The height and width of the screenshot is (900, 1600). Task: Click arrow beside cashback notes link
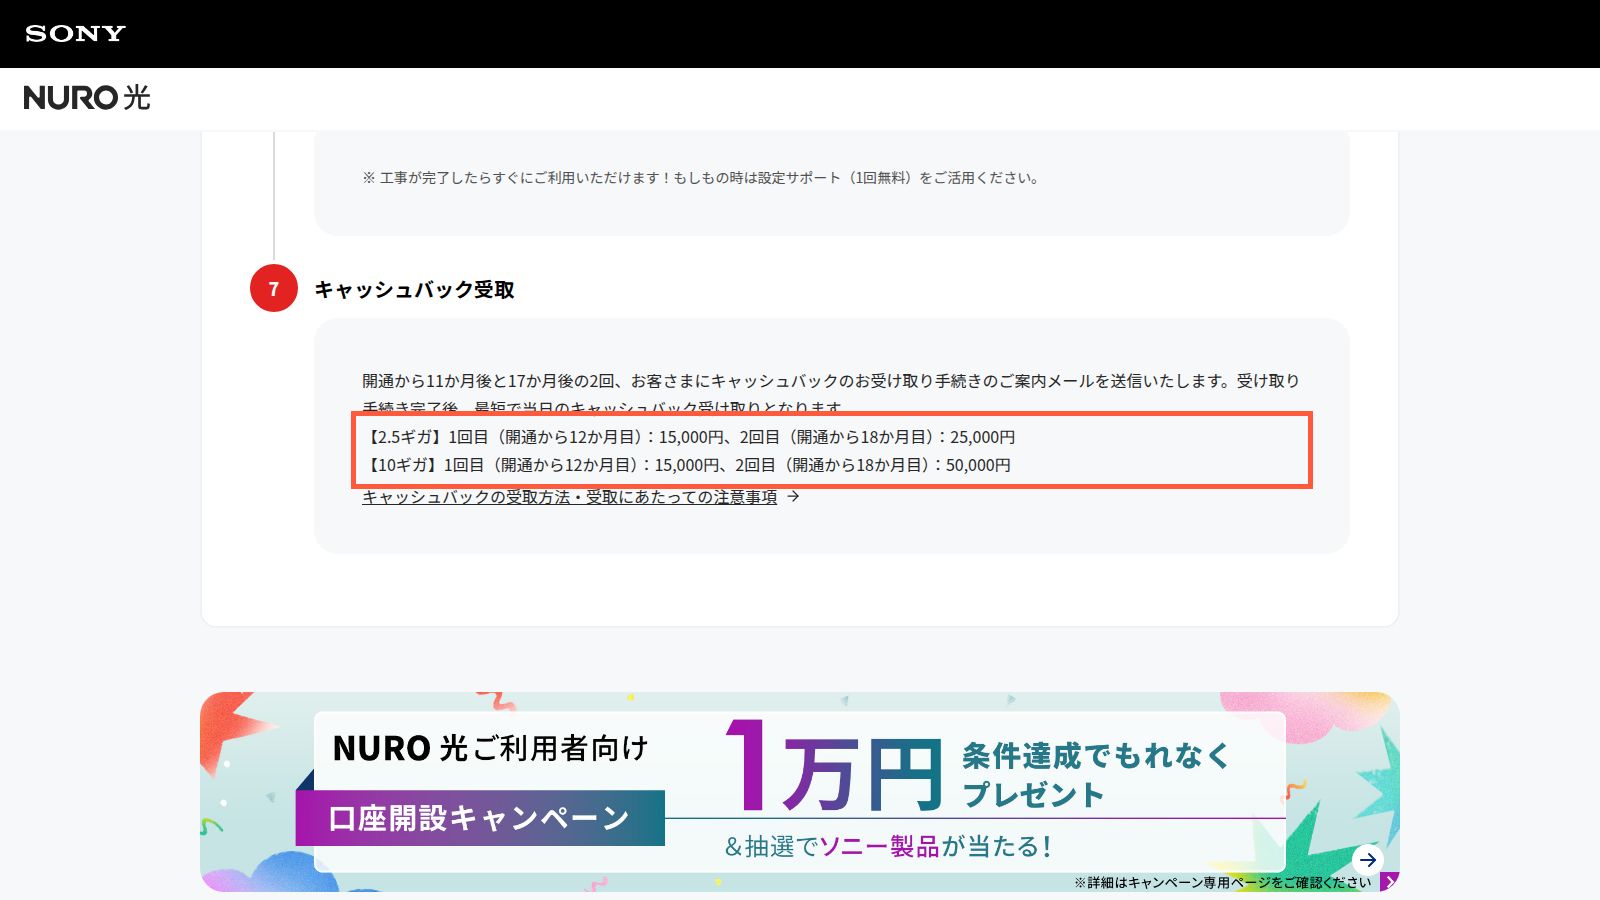pos(793,496)
